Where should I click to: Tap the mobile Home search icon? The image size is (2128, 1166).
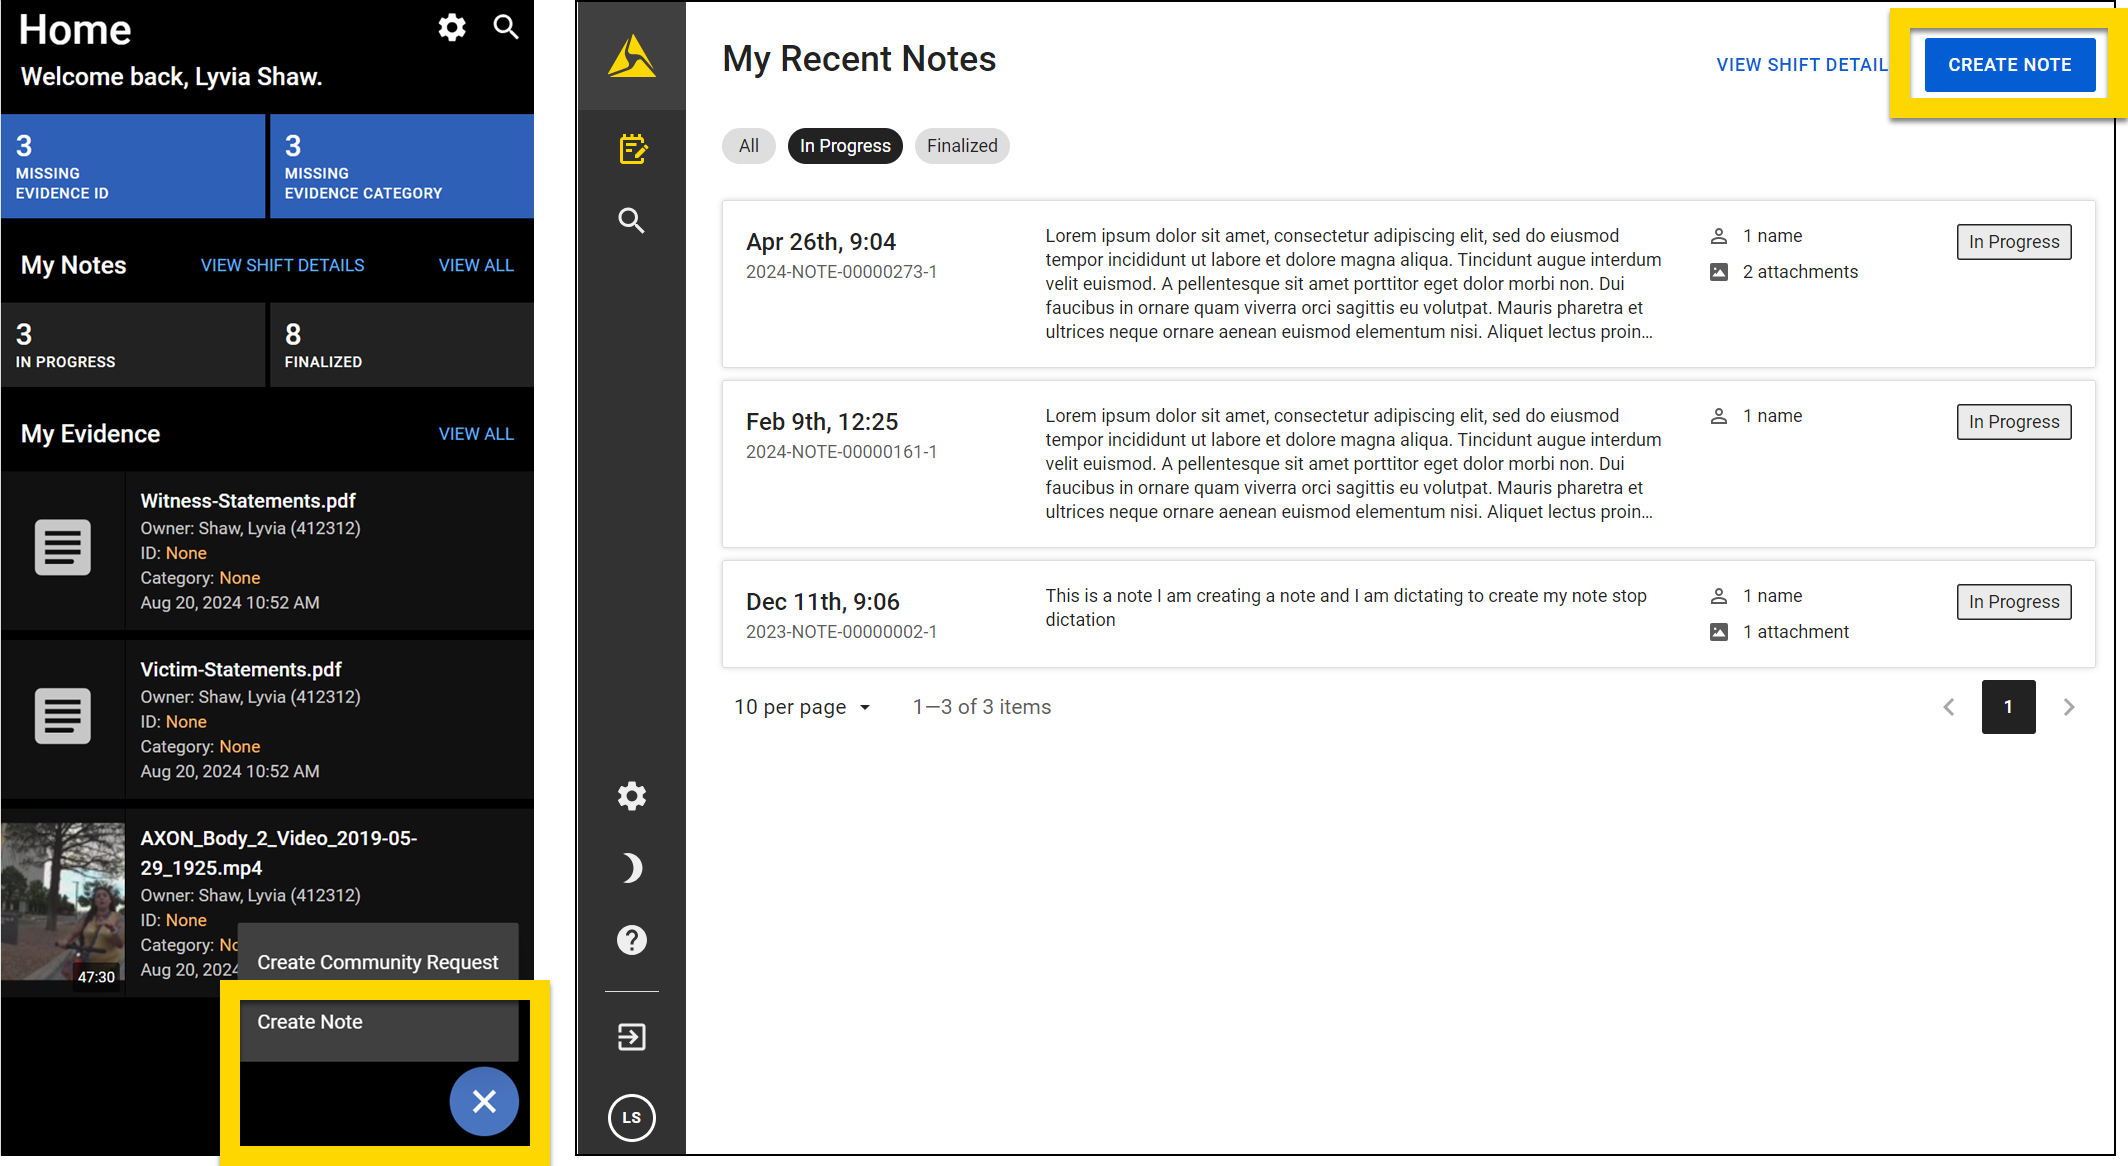[506, 28]
